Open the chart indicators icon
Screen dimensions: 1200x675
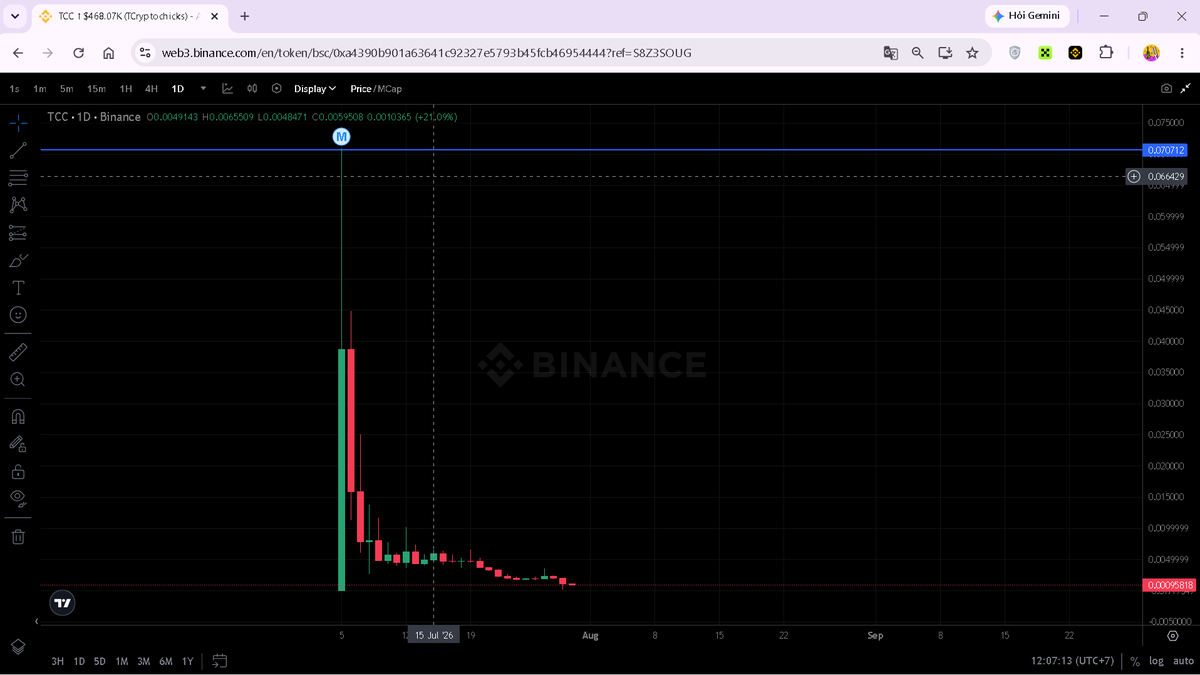click(227, 89)
